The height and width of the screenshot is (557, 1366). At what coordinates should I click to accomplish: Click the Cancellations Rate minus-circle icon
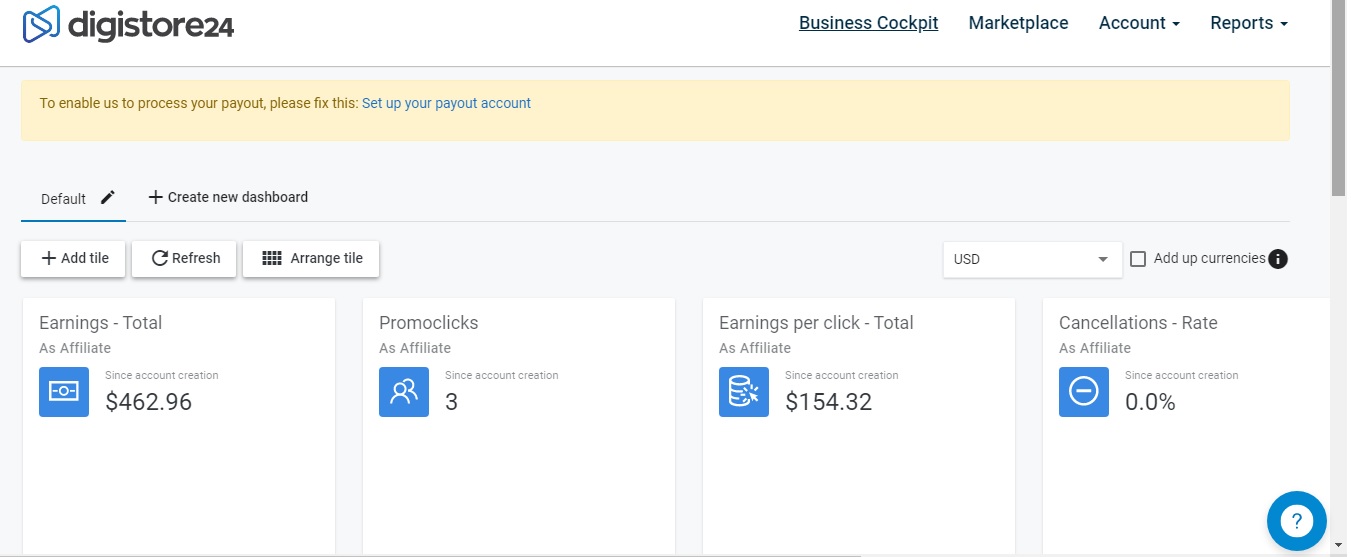pyautogui.click(x=1084, y=392)
